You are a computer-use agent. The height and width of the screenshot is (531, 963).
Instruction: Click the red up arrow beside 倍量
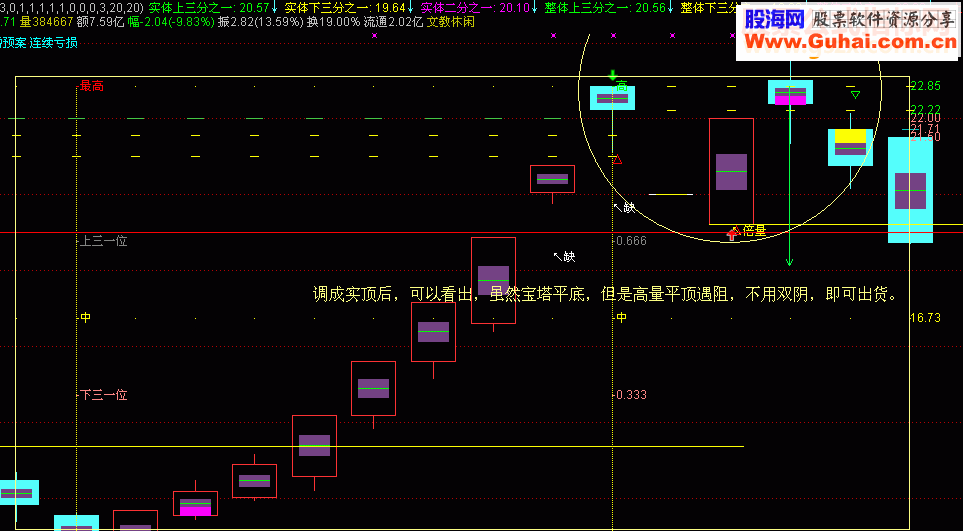732,233
